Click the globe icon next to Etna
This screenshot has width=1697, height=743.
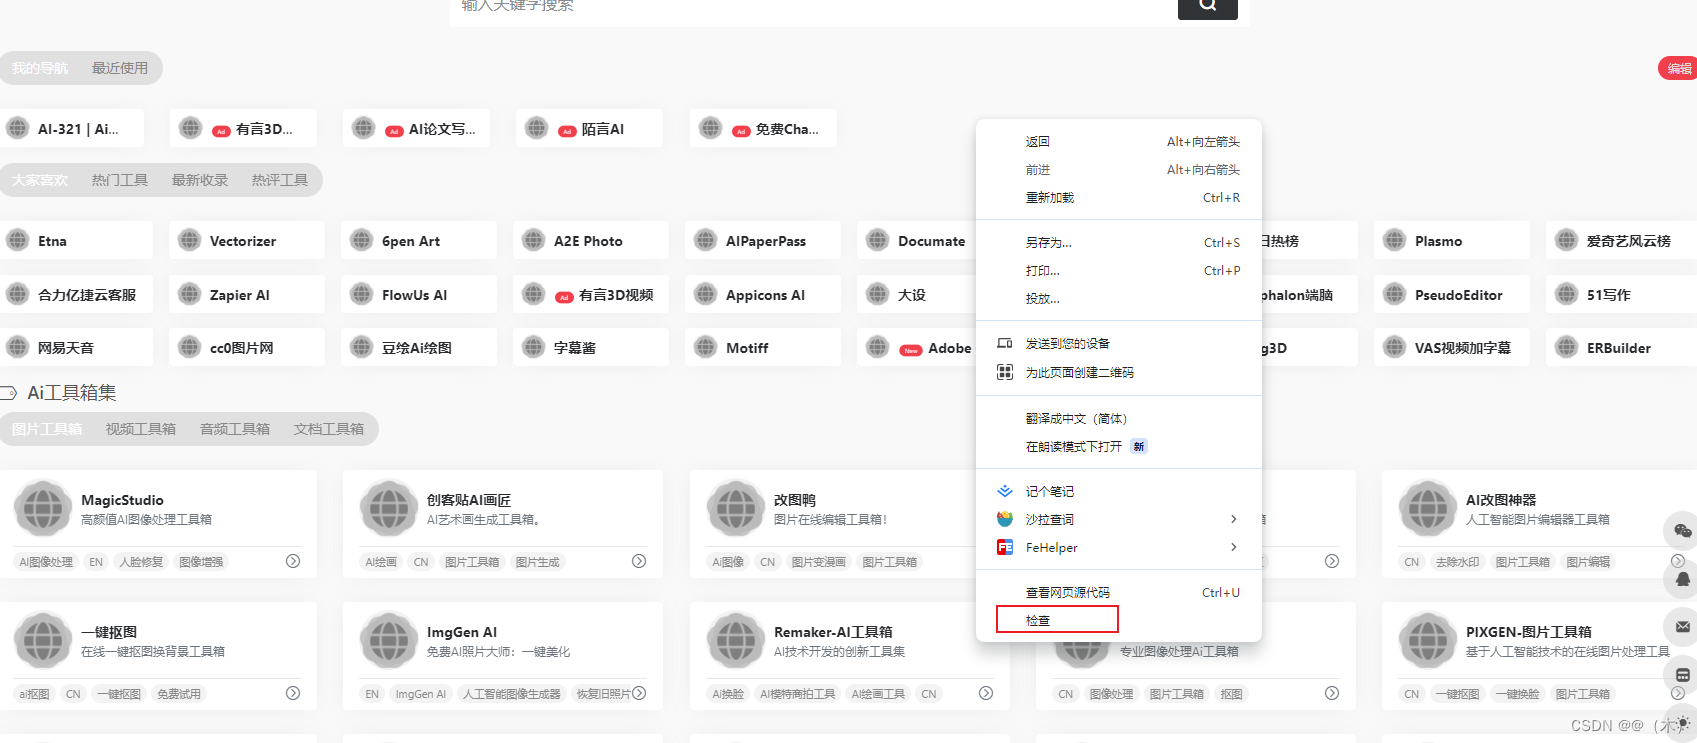coord(18,240)
